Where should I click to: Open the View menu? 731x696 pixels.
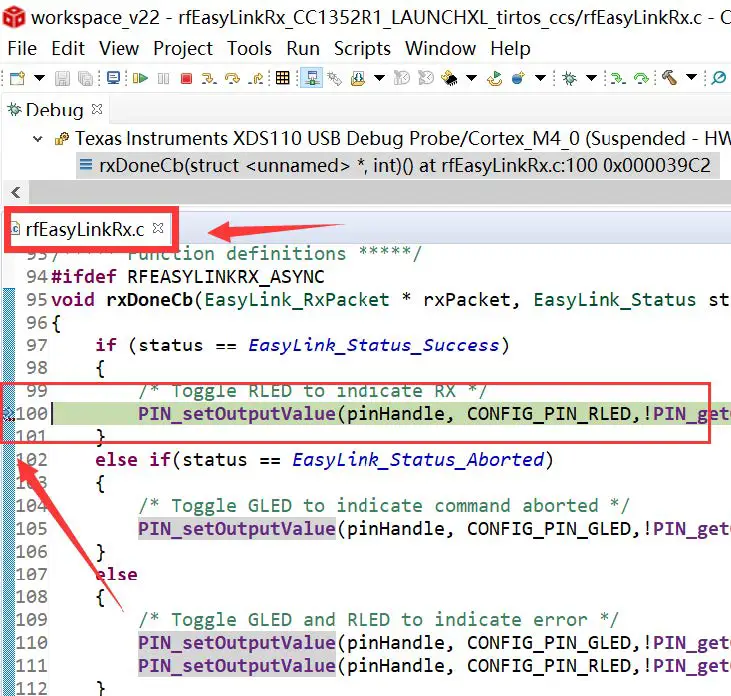(119, 48)
